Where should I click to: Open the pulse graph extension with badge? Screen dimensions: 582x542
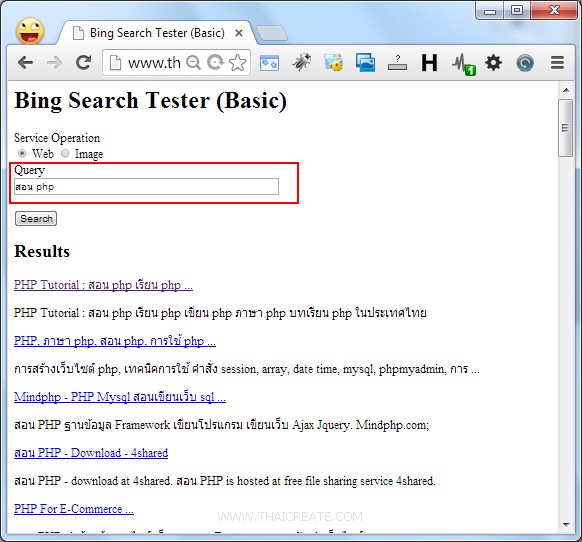click(x=464, y=64)
